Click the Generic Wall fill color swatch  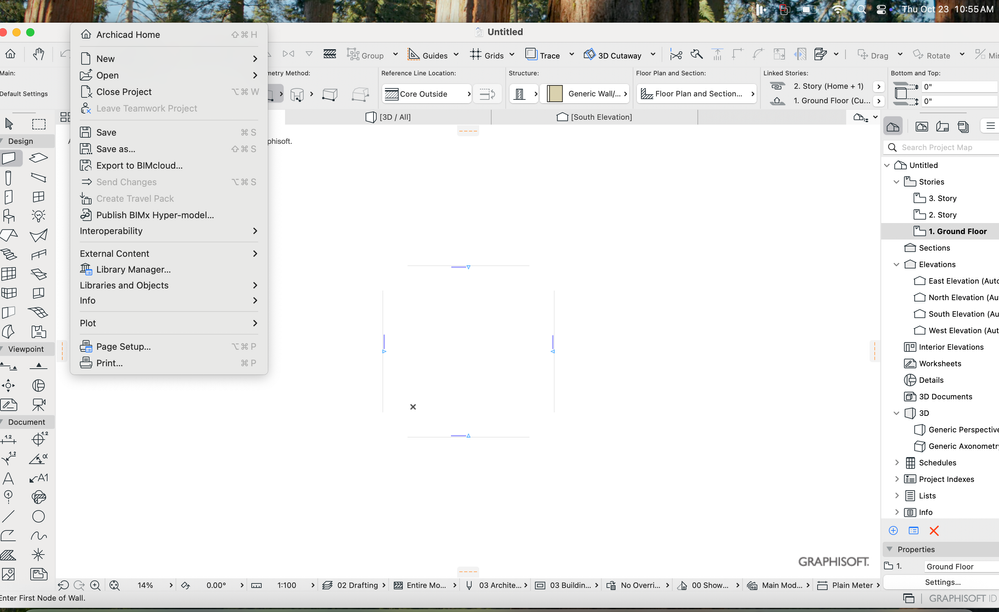(555, 94)
